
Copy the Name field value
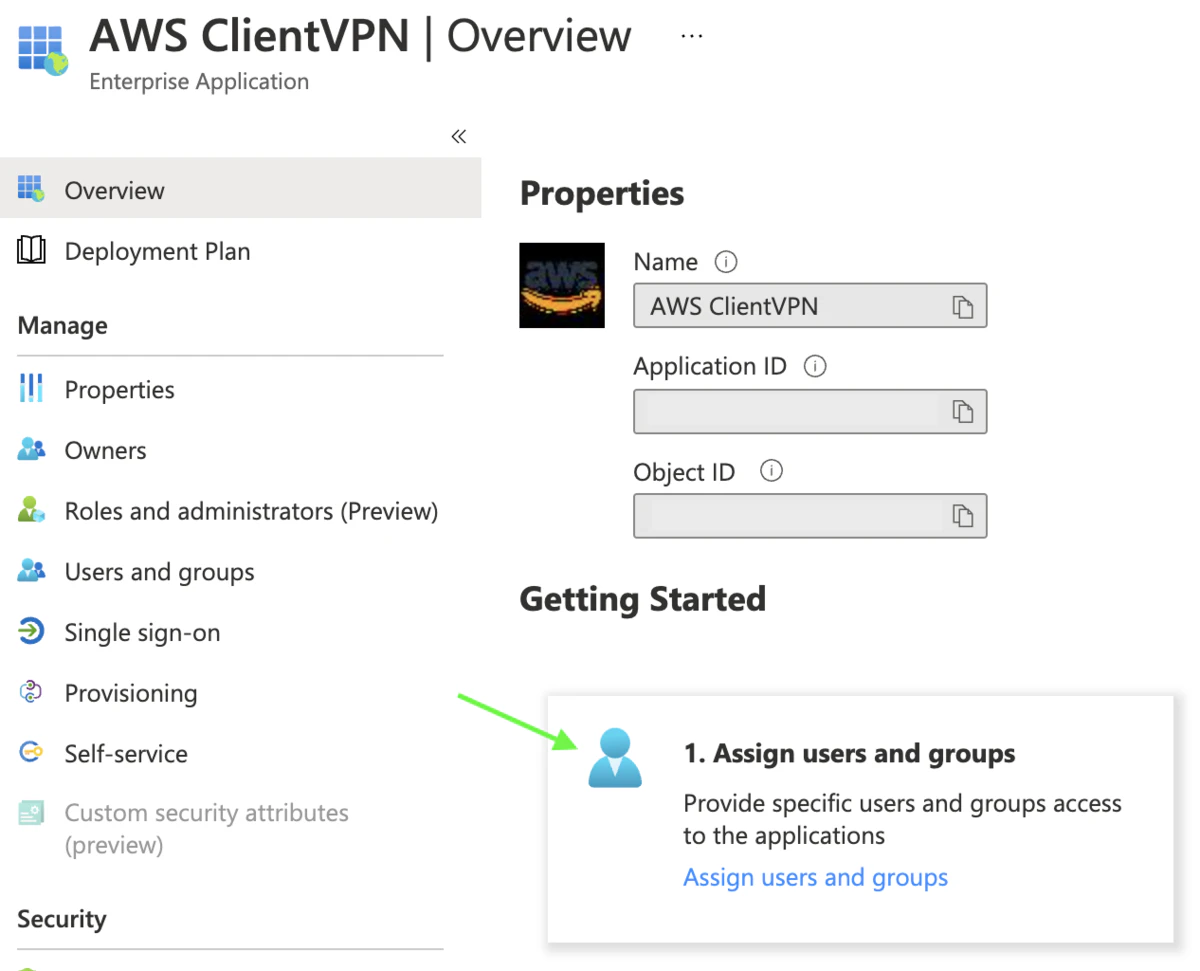pos(962,307)
